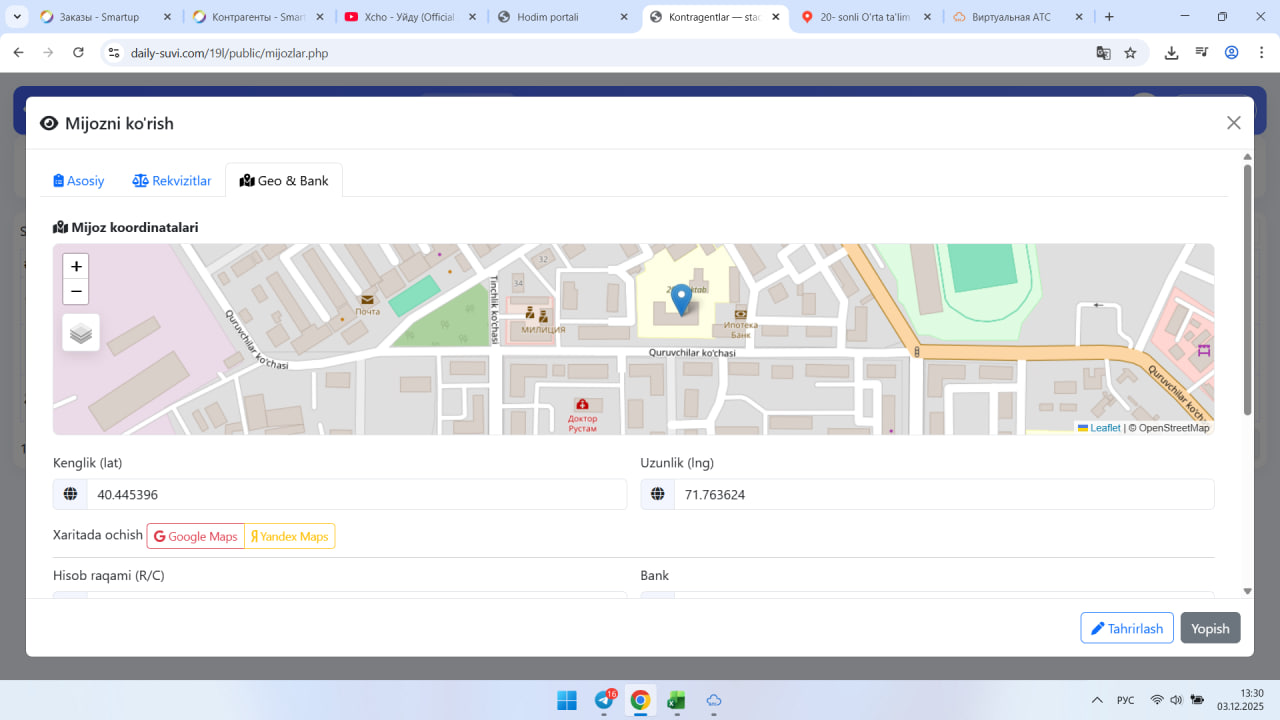Click the Доктор Рустам clinic icon on map

582,404
